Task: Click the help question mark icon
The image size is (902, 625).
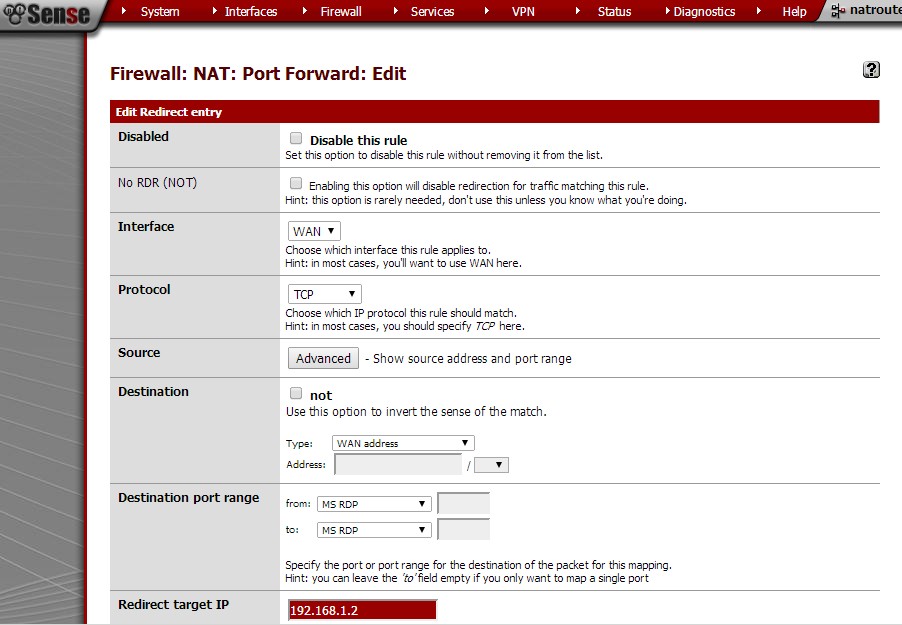Action: [871, 70]
